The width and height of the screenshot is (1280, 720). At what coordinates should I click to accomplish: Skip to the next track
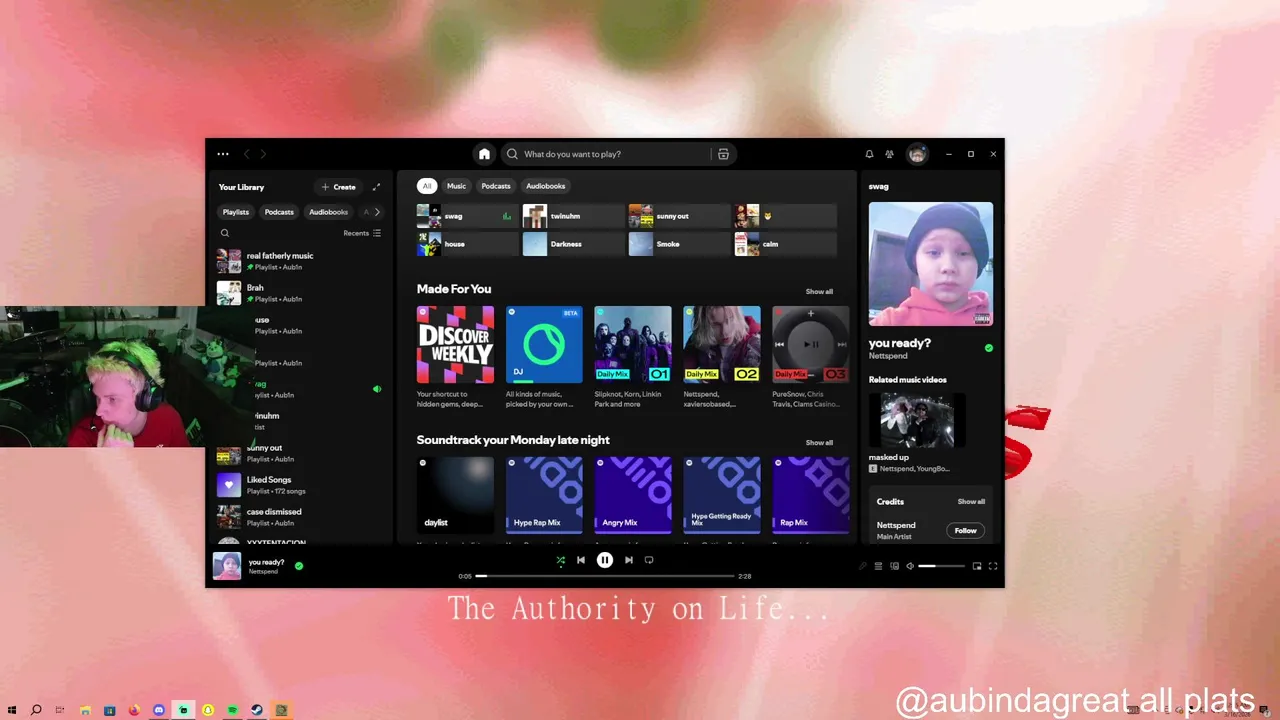pyautogui.click(x=628, y=560)
